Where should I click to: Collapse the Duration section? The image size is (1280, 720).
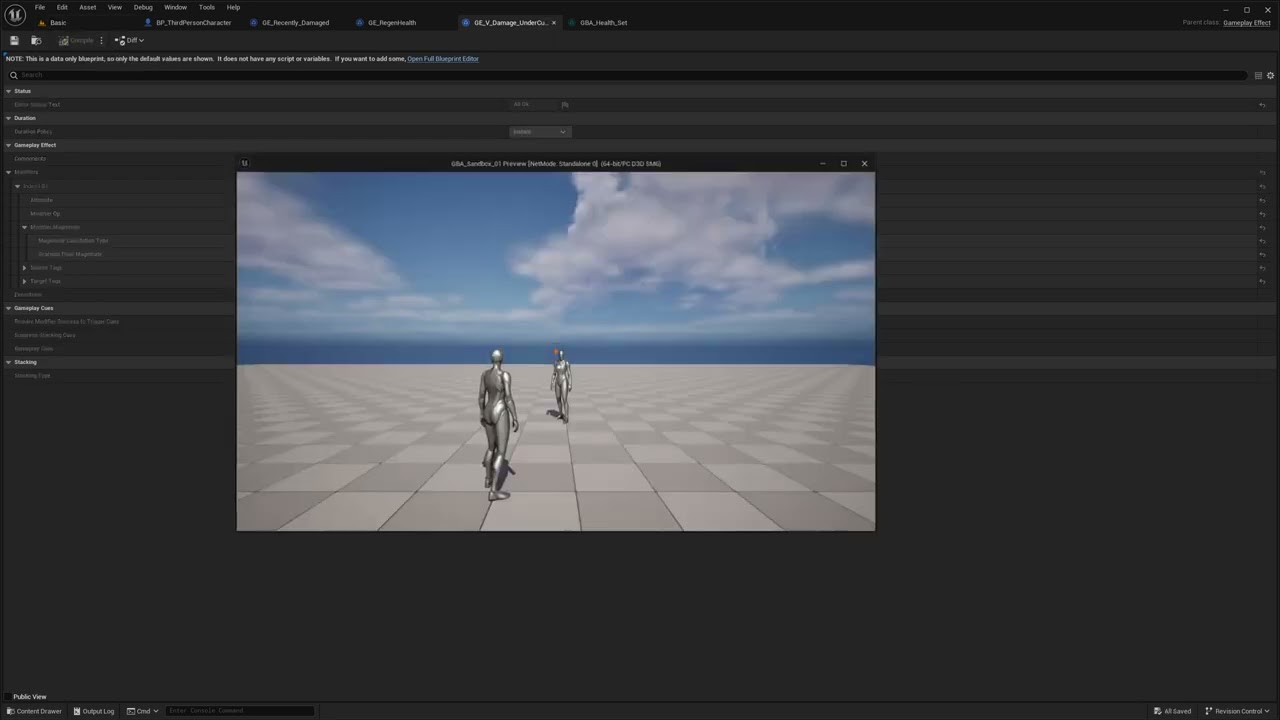8,118
